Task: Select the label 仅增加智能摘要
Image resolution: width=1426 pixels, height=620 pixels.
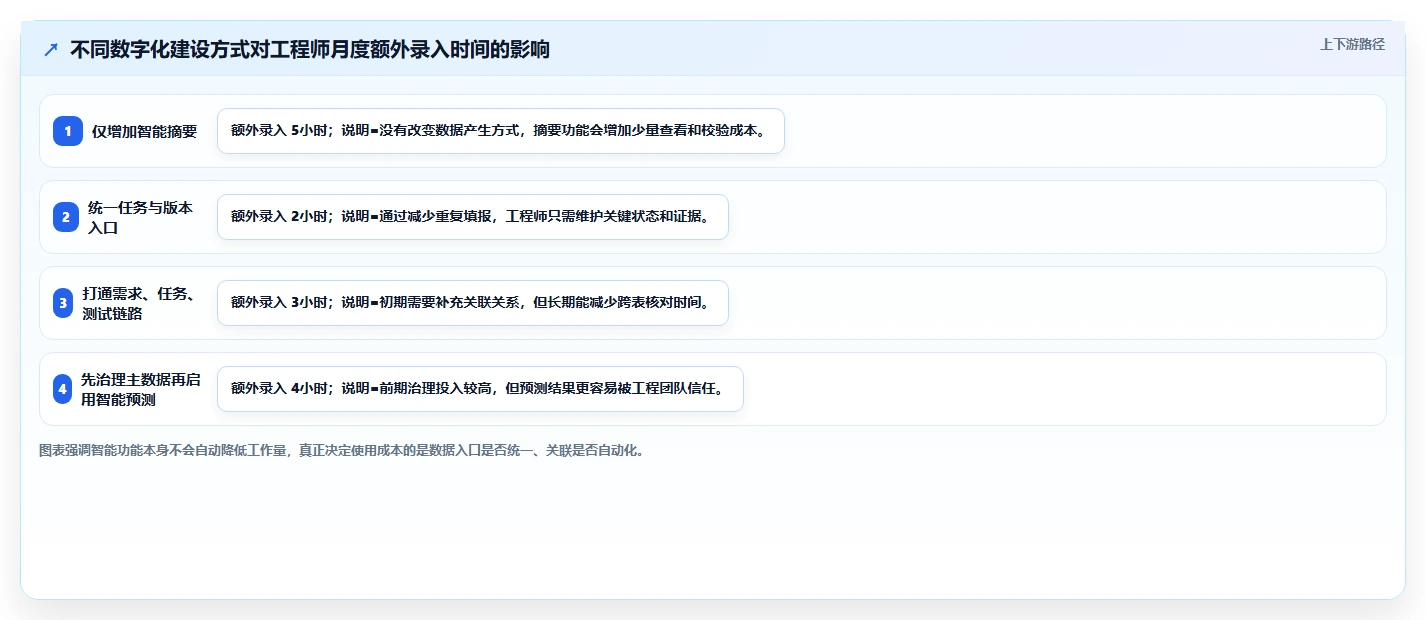Action: (145, 131)
